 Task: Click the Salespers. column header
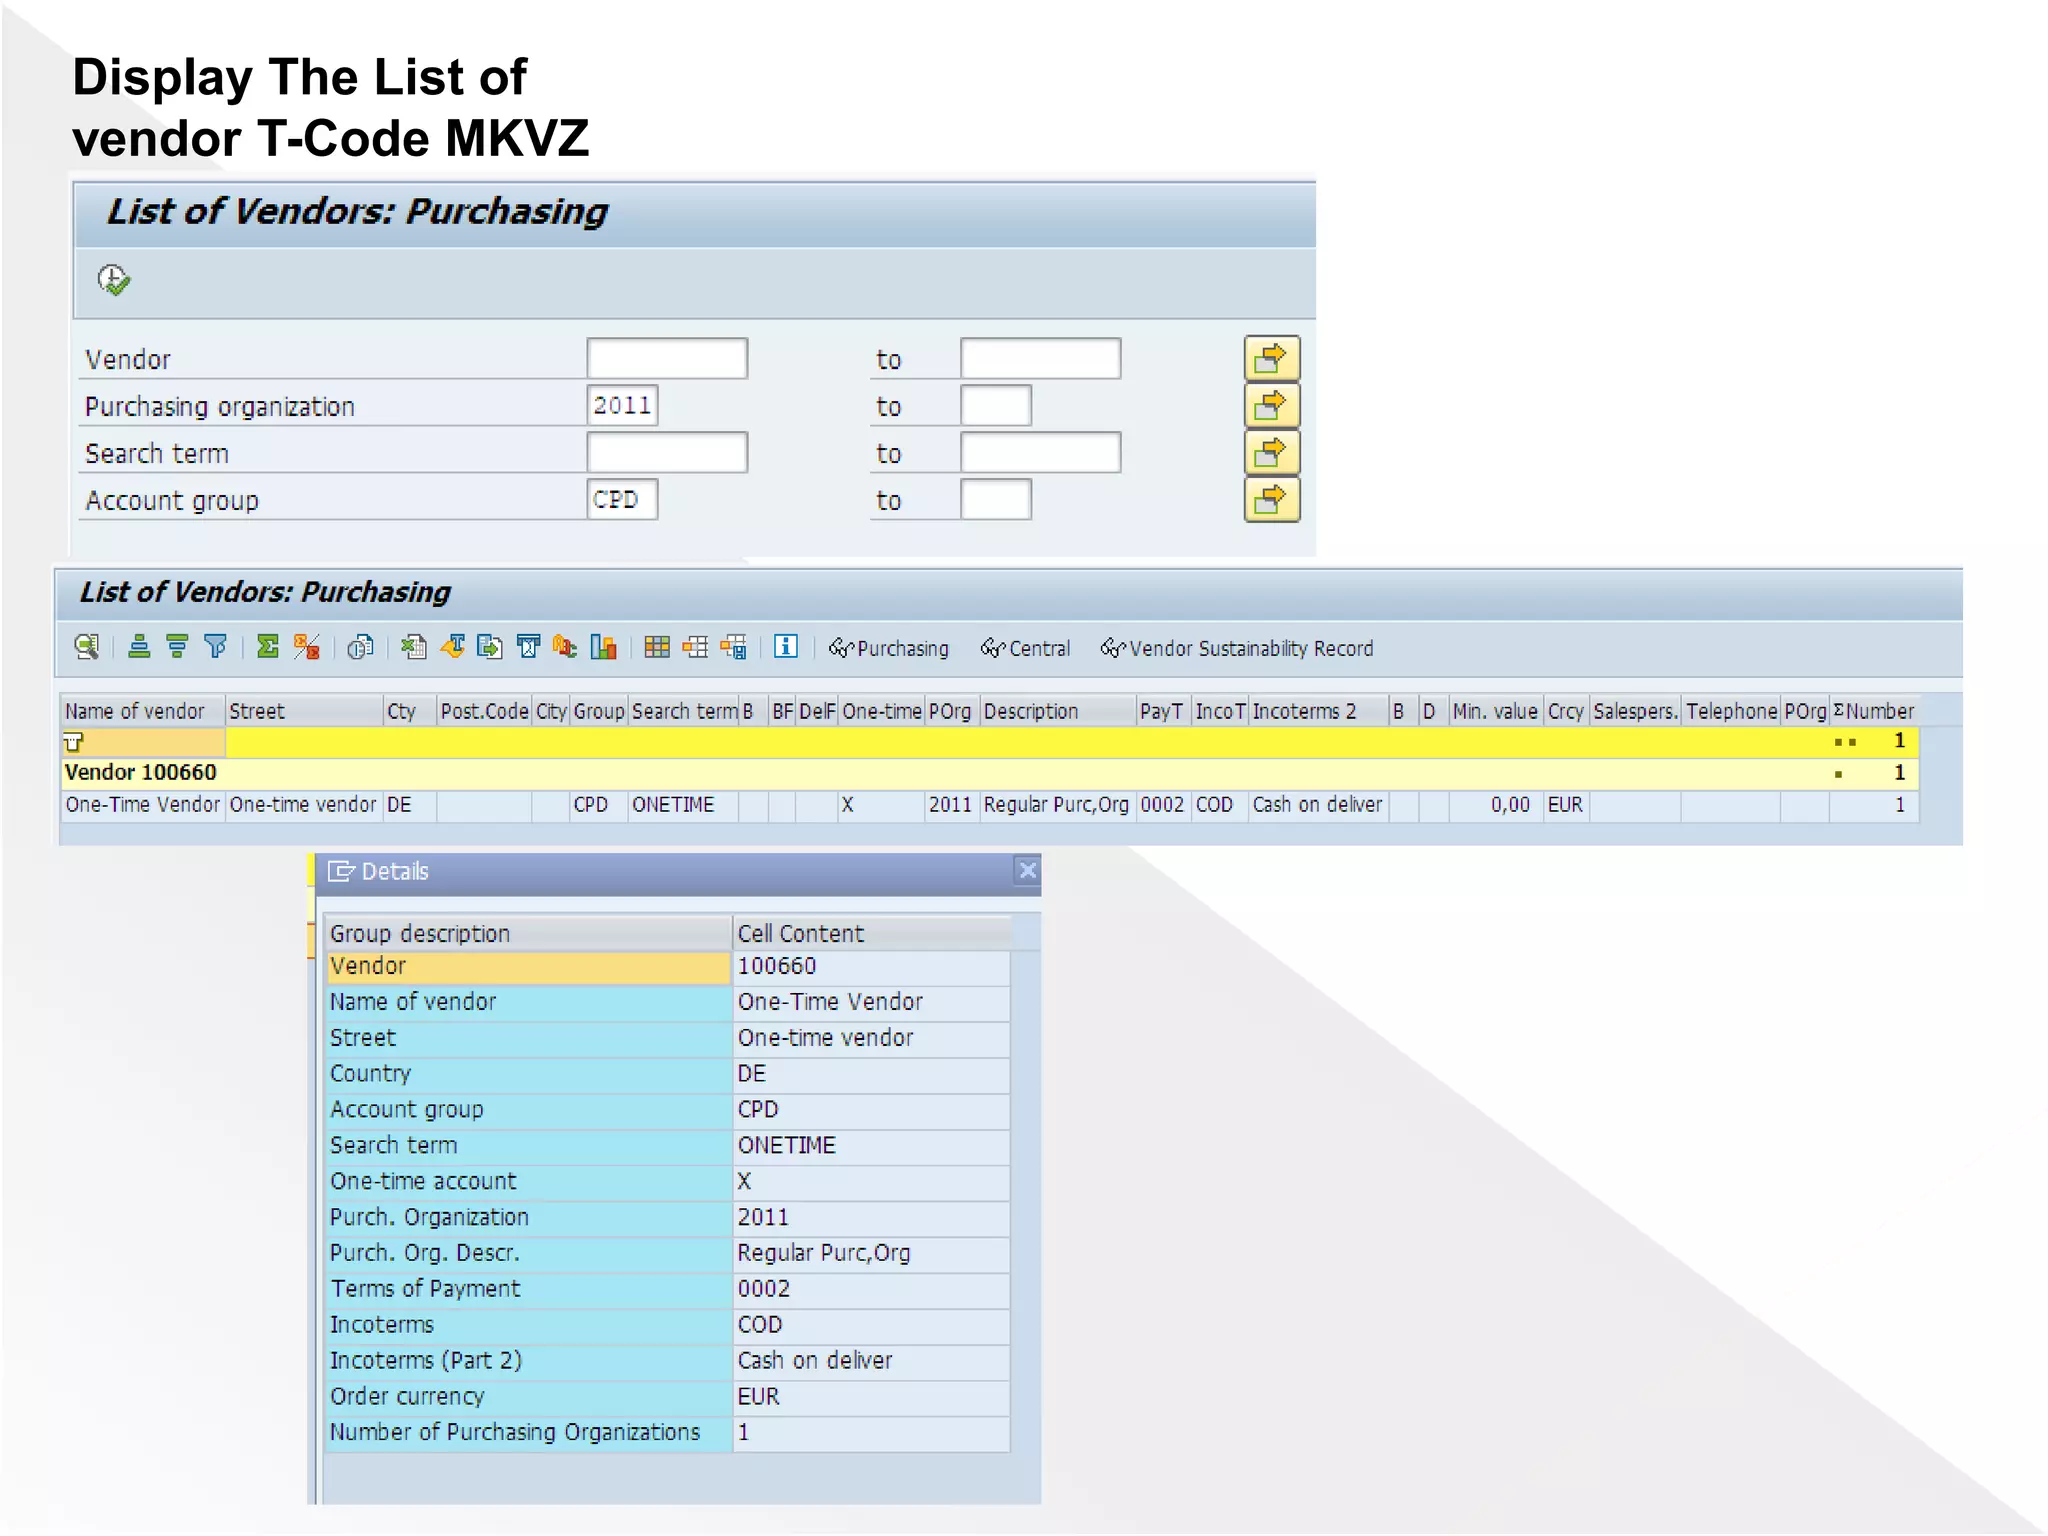click(x=1635, y=711)
